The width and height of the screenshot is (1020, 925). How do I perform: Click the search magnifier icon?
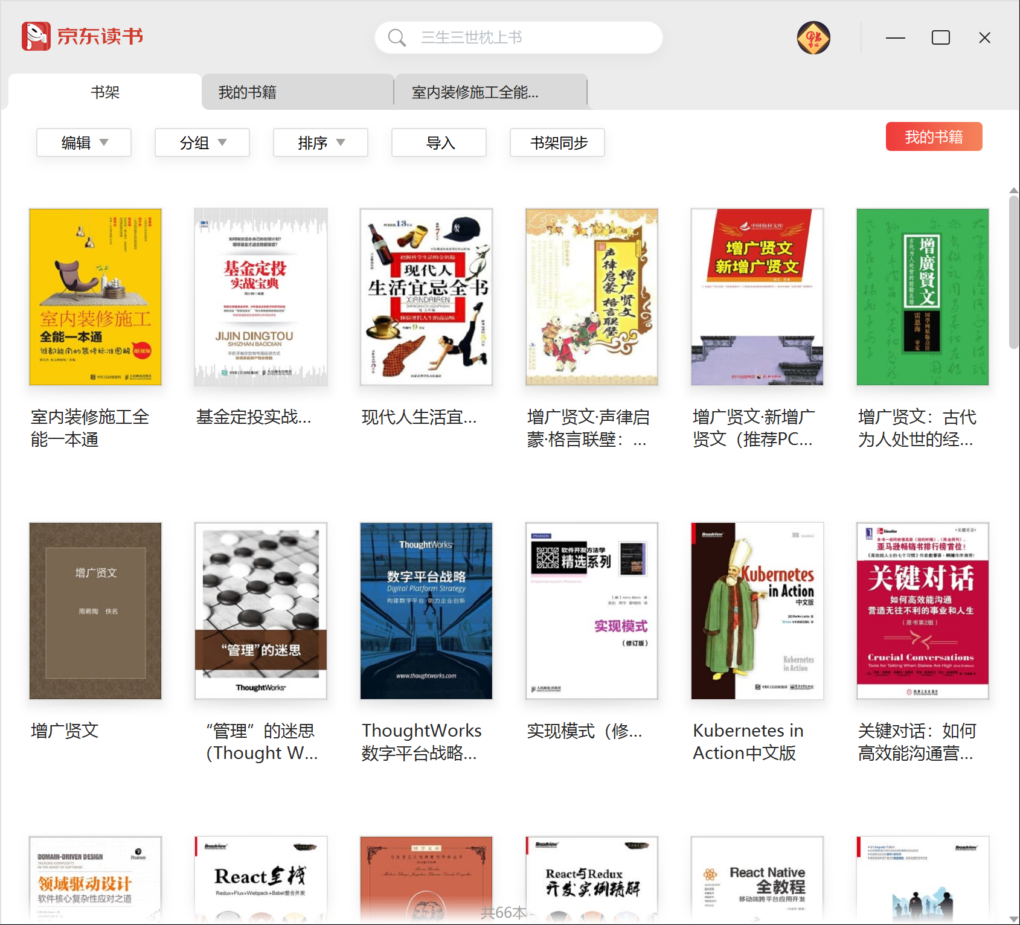click(x=396, y=38)
